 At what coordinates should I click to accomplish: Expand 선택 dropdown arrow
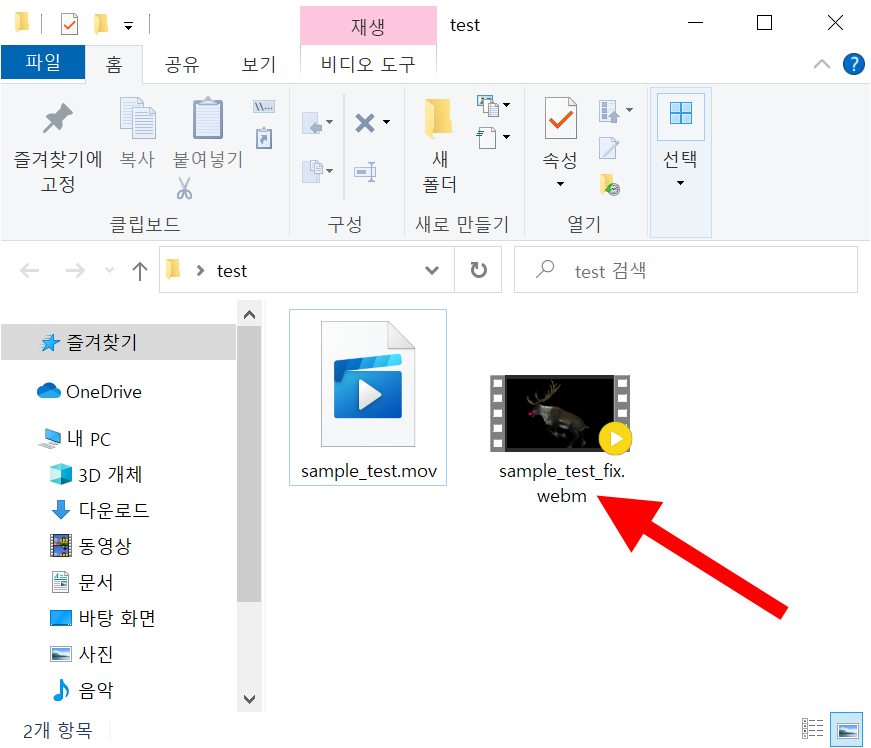680,183
